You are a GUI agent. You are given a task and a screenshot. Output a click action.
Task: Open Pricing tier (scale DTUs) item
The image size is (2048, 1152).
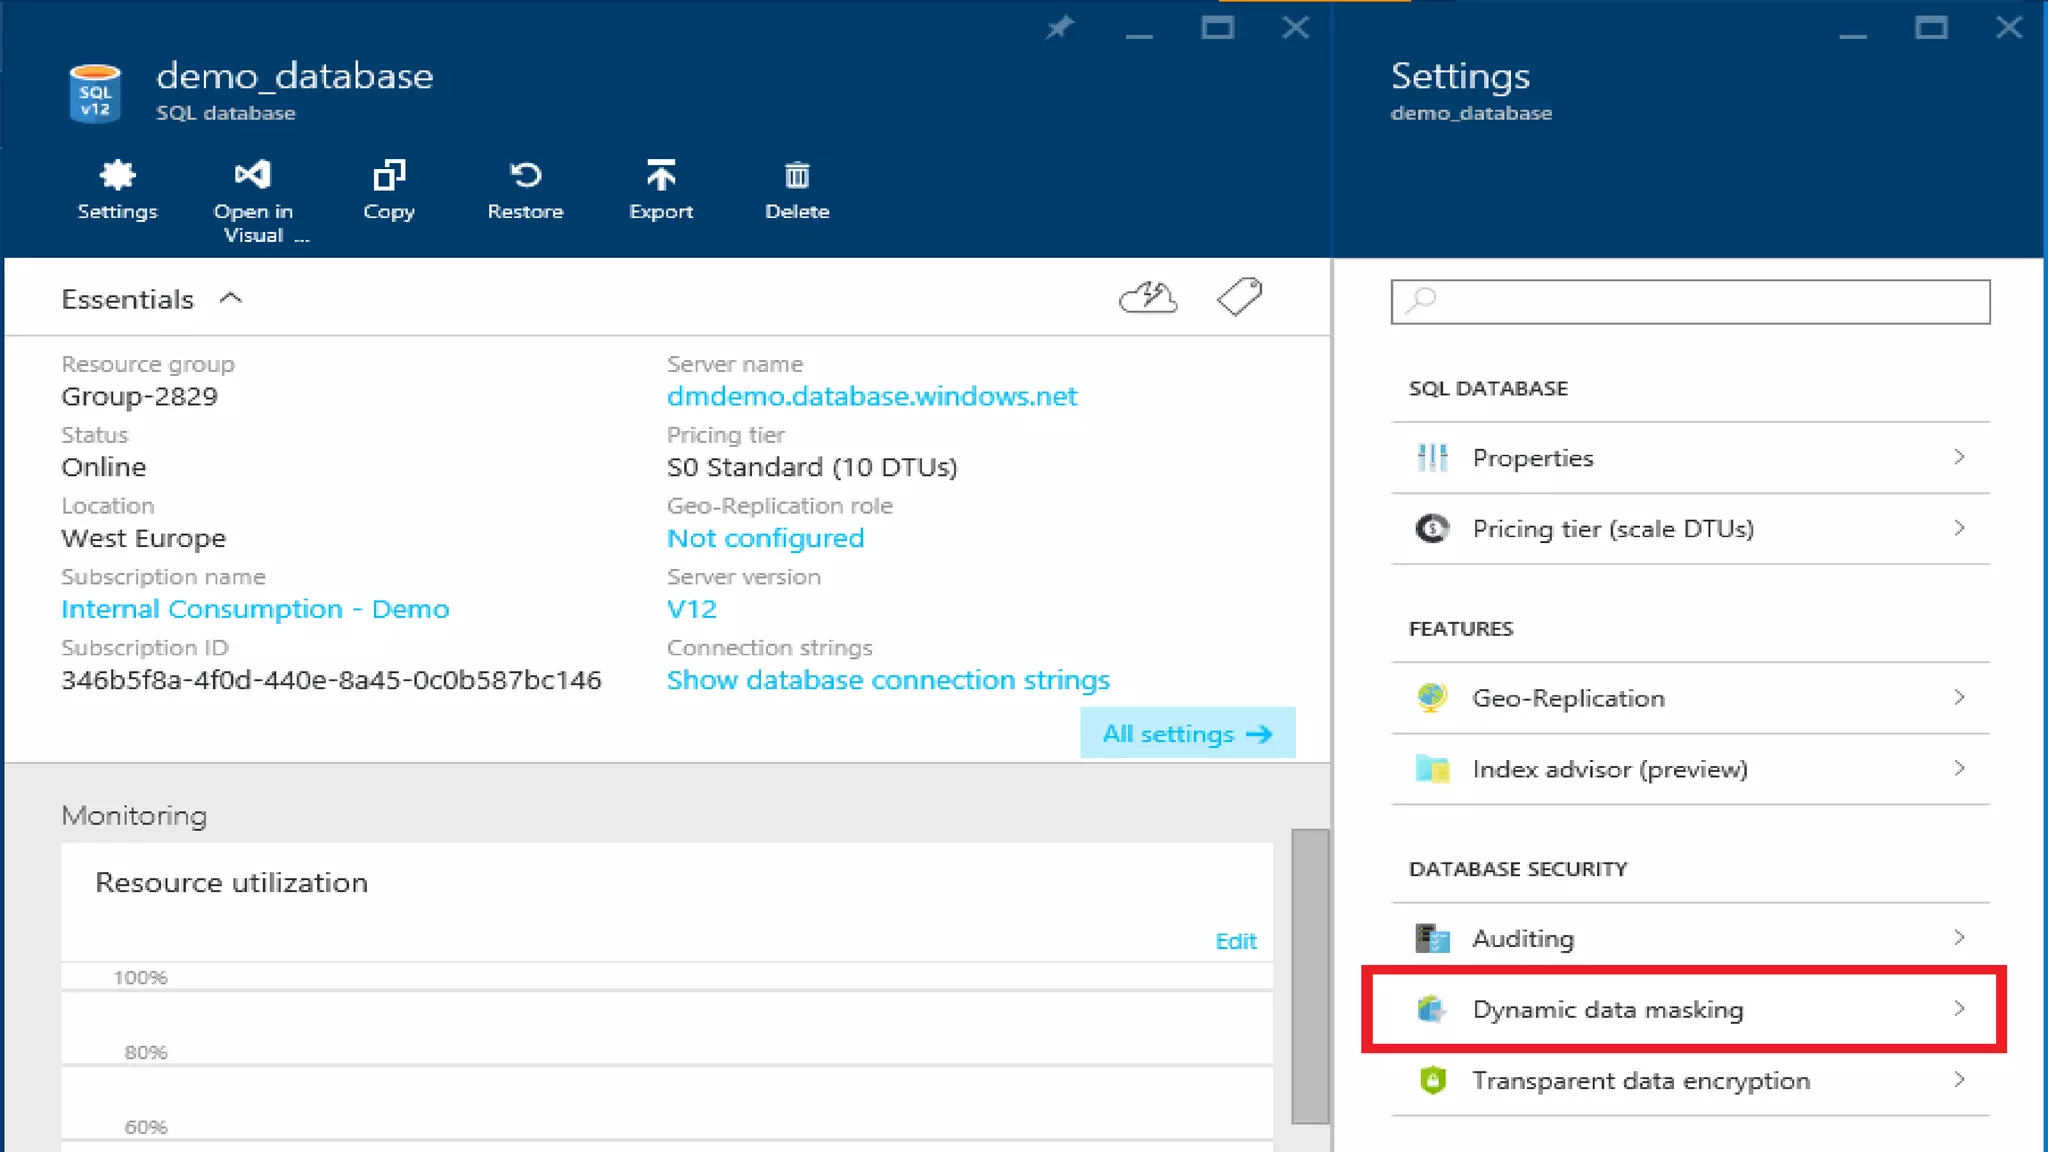coord(1690,529)
